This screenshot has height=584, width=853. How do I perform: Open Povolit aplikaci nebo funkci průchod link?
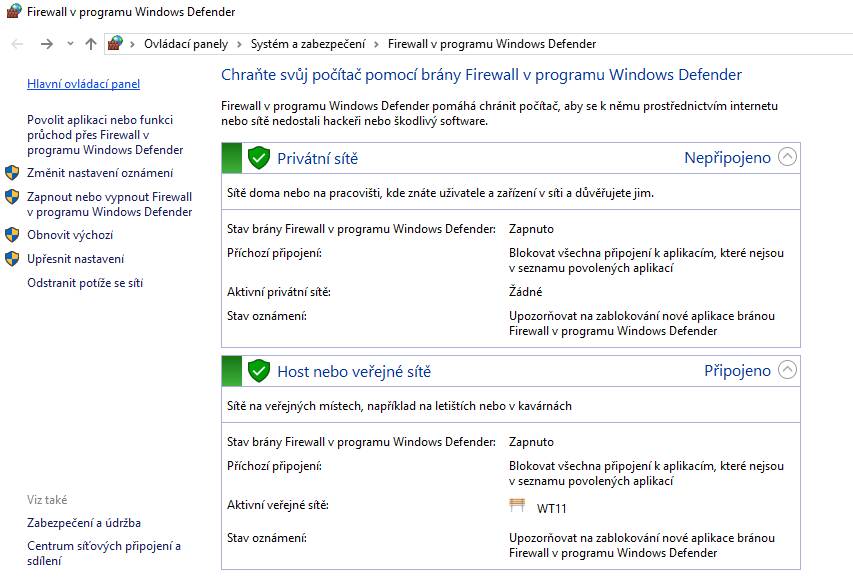pyautogui.click(x=105, y=135)
